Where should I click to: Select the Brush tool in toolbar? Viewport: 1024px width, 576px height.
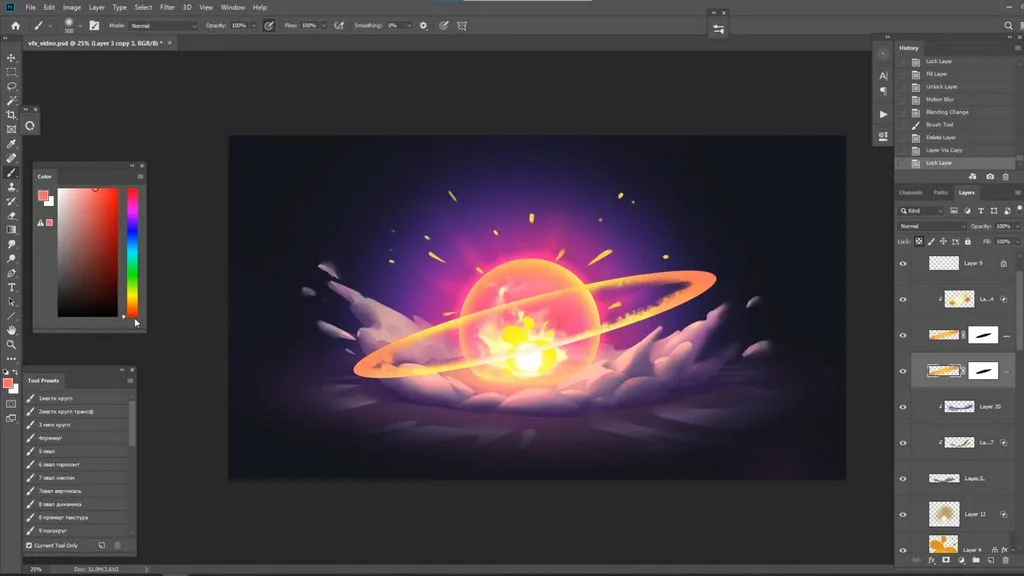pos(11,172)
